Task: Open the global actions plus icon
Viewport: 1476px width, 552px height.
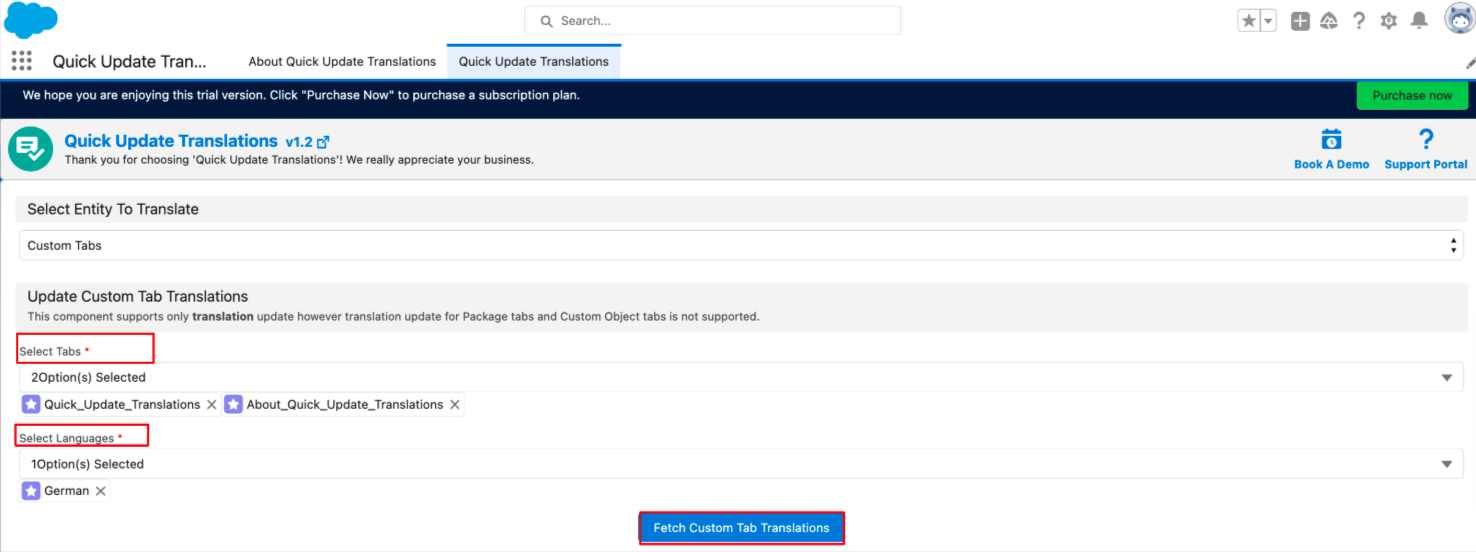Action: coord(1300,21)
